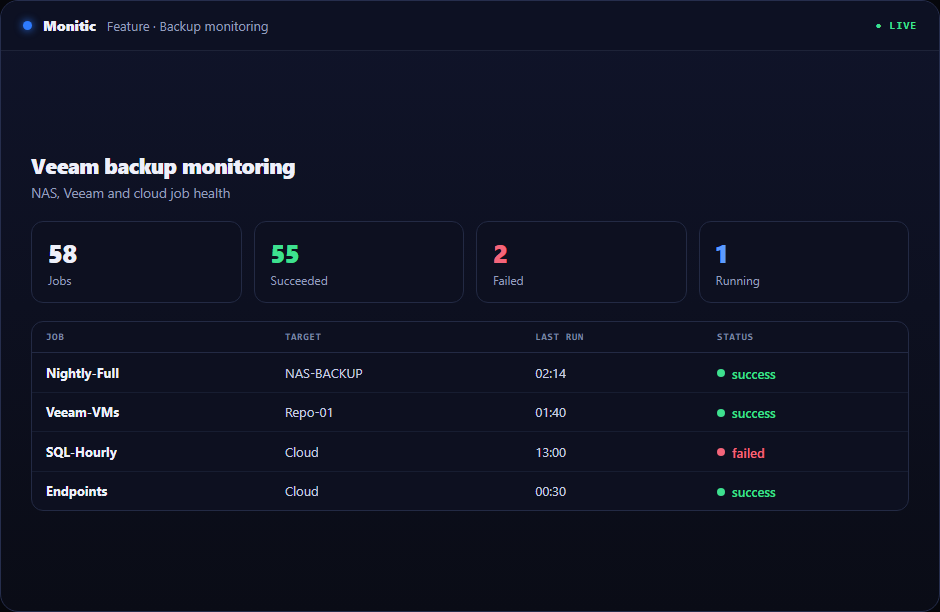Open the 55 Succeeded summary card
The image size is (940, 612).
359,262
